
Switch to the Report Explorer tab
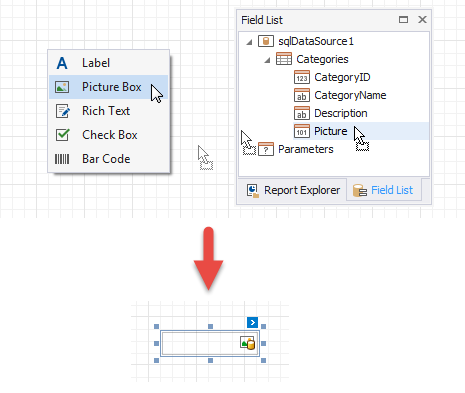coord(293,191)
